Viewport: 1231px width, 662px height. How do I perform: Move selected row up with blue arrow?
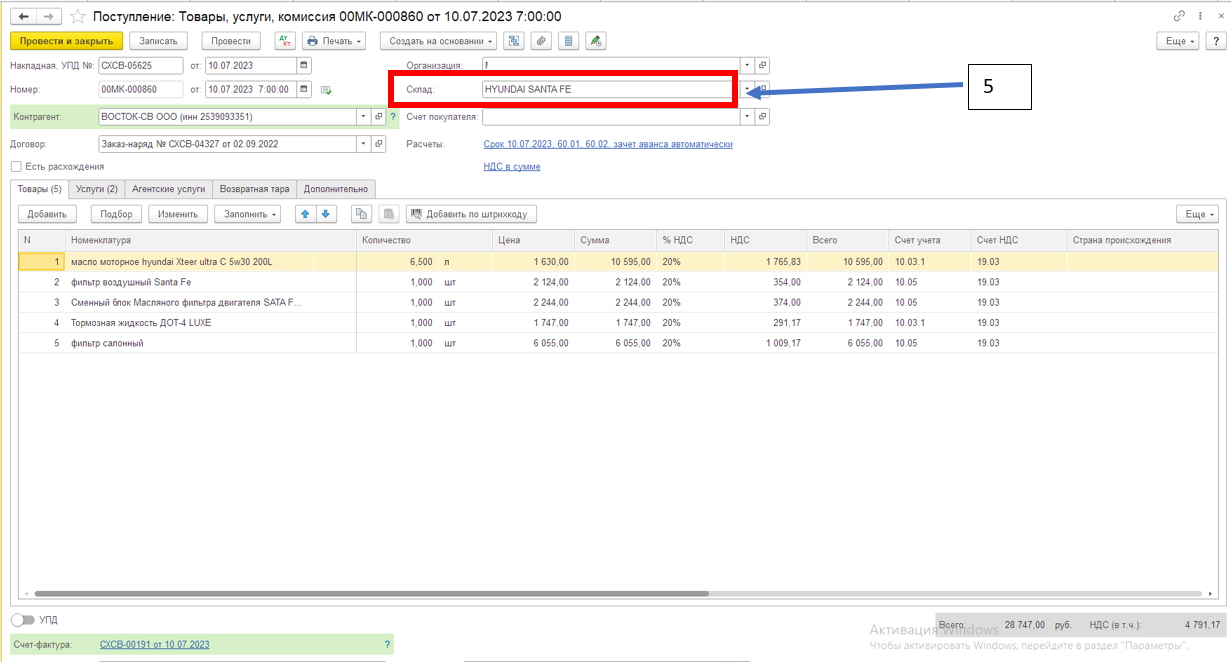307,214
